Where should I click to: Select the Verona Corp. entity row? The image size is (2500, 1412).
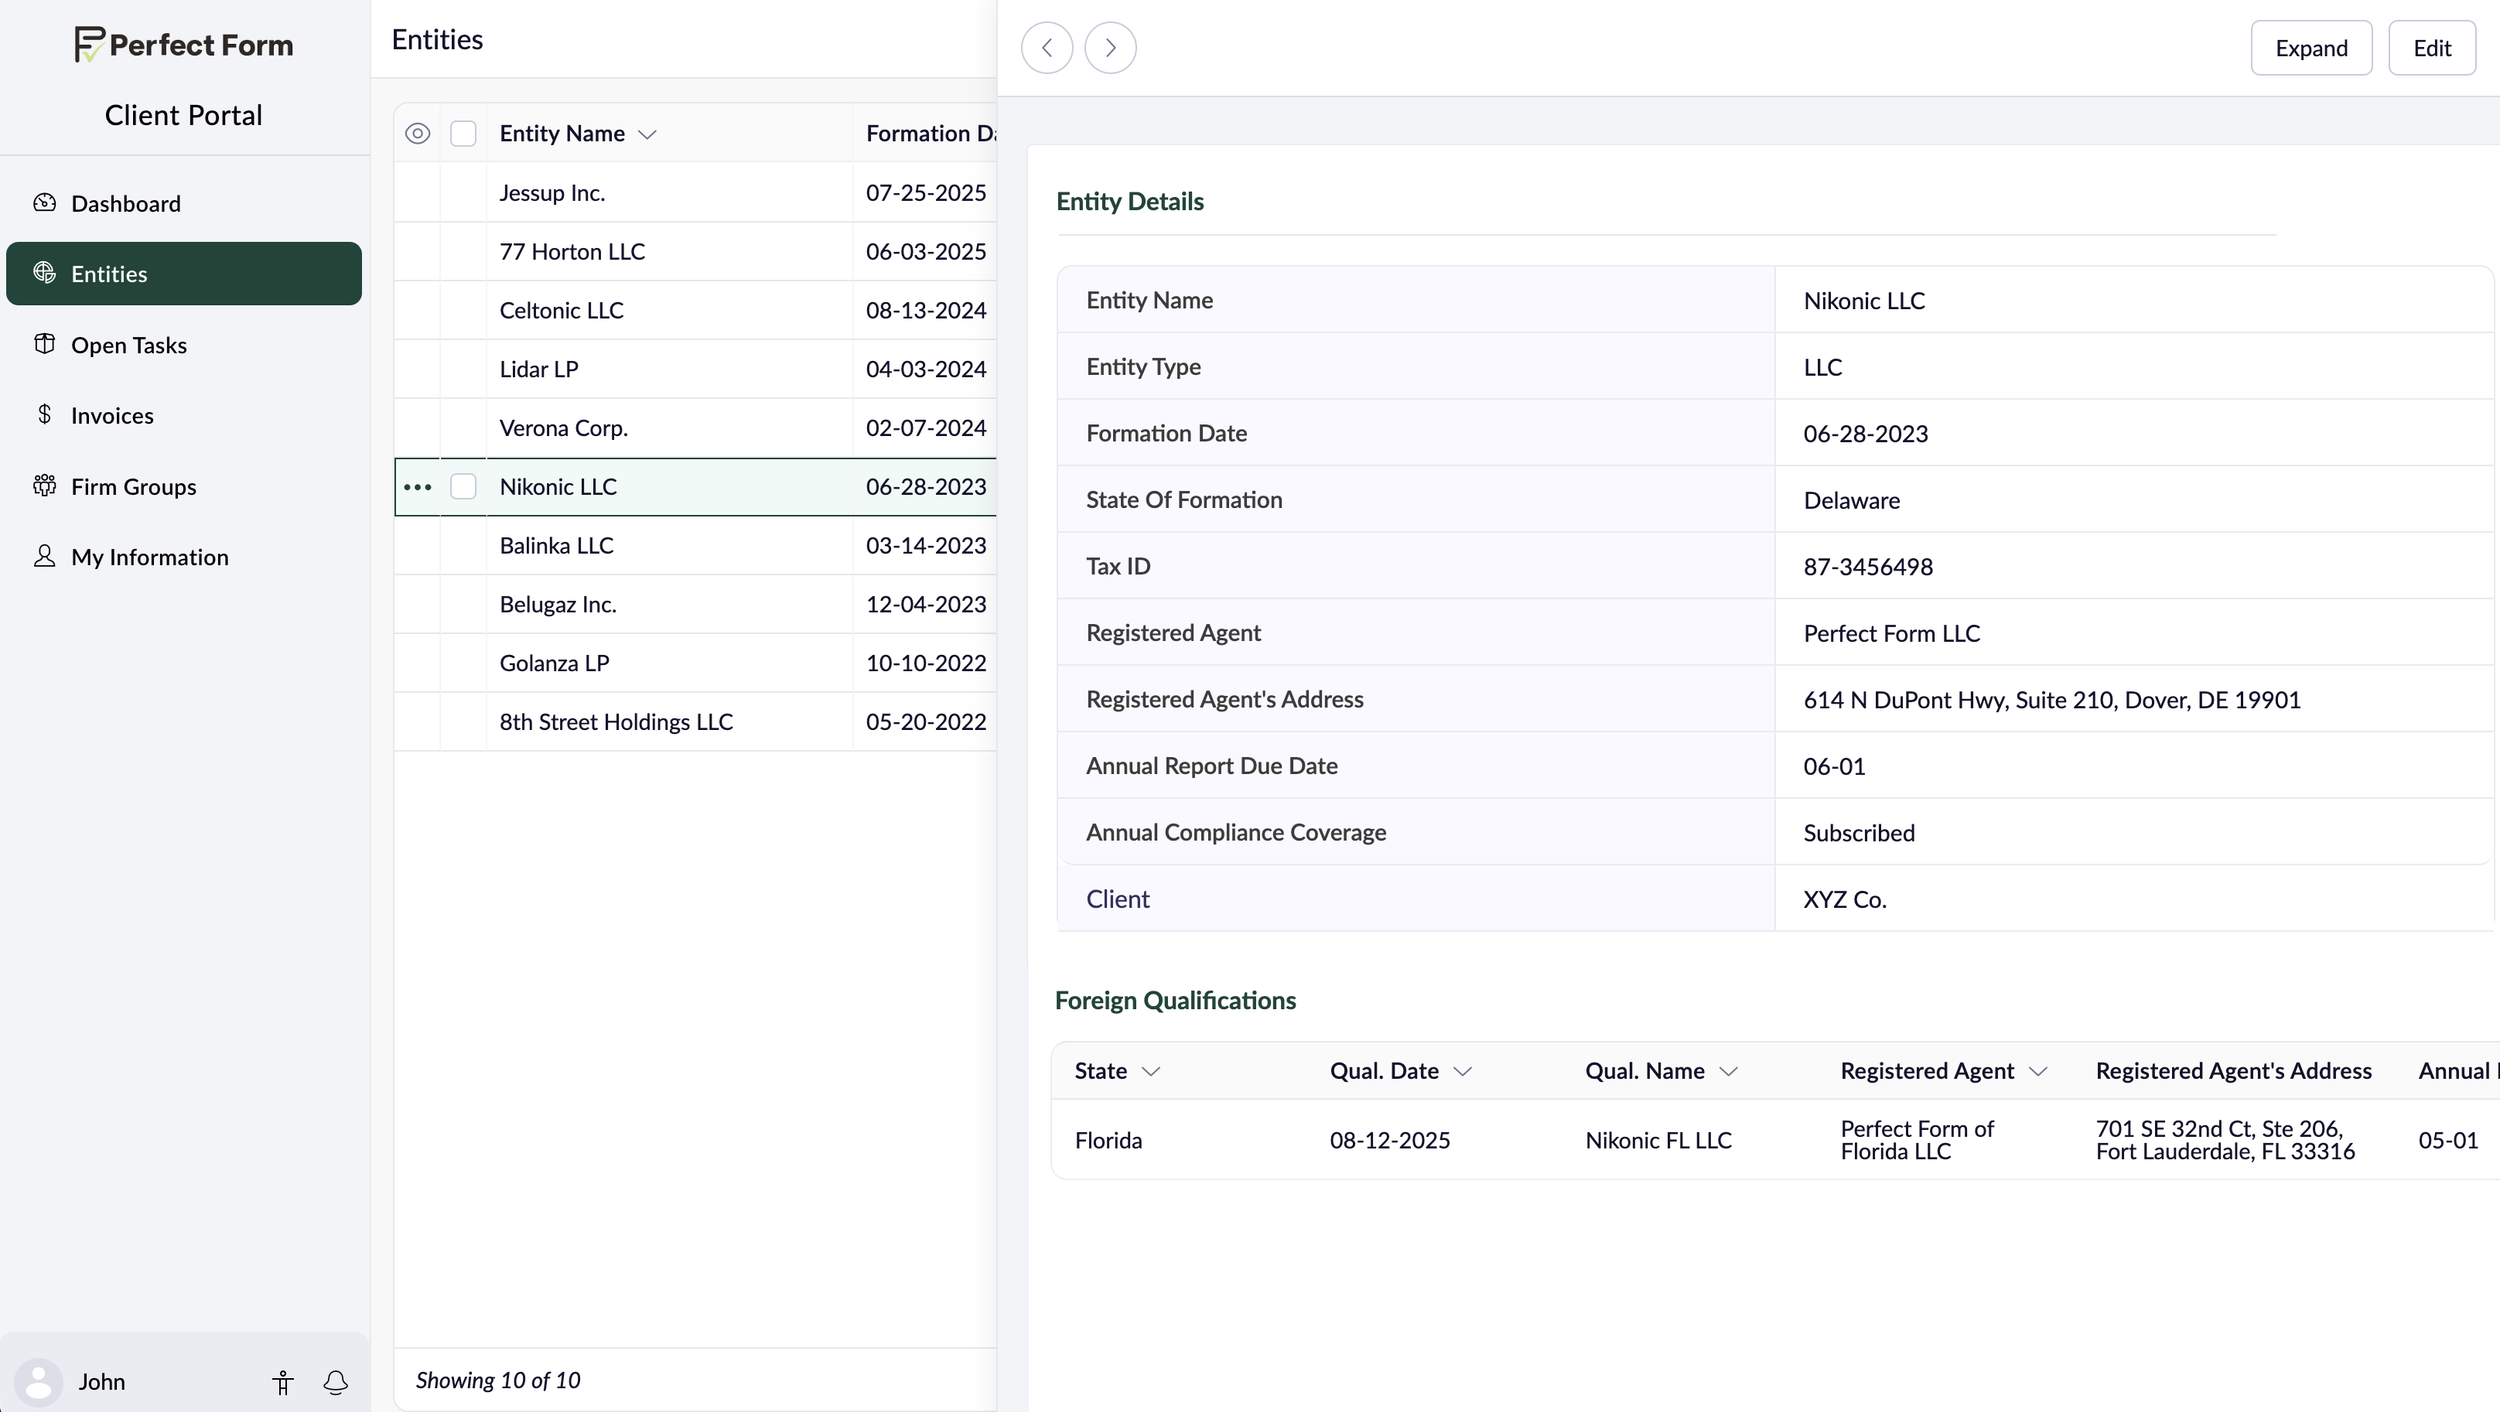tap(695, 428)
